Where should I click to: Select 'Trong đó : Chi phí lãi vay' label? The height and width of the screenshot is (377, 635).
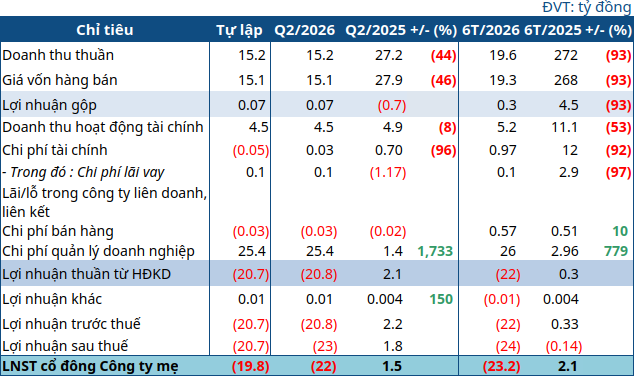pyautogui.click(x=83, y=173)
